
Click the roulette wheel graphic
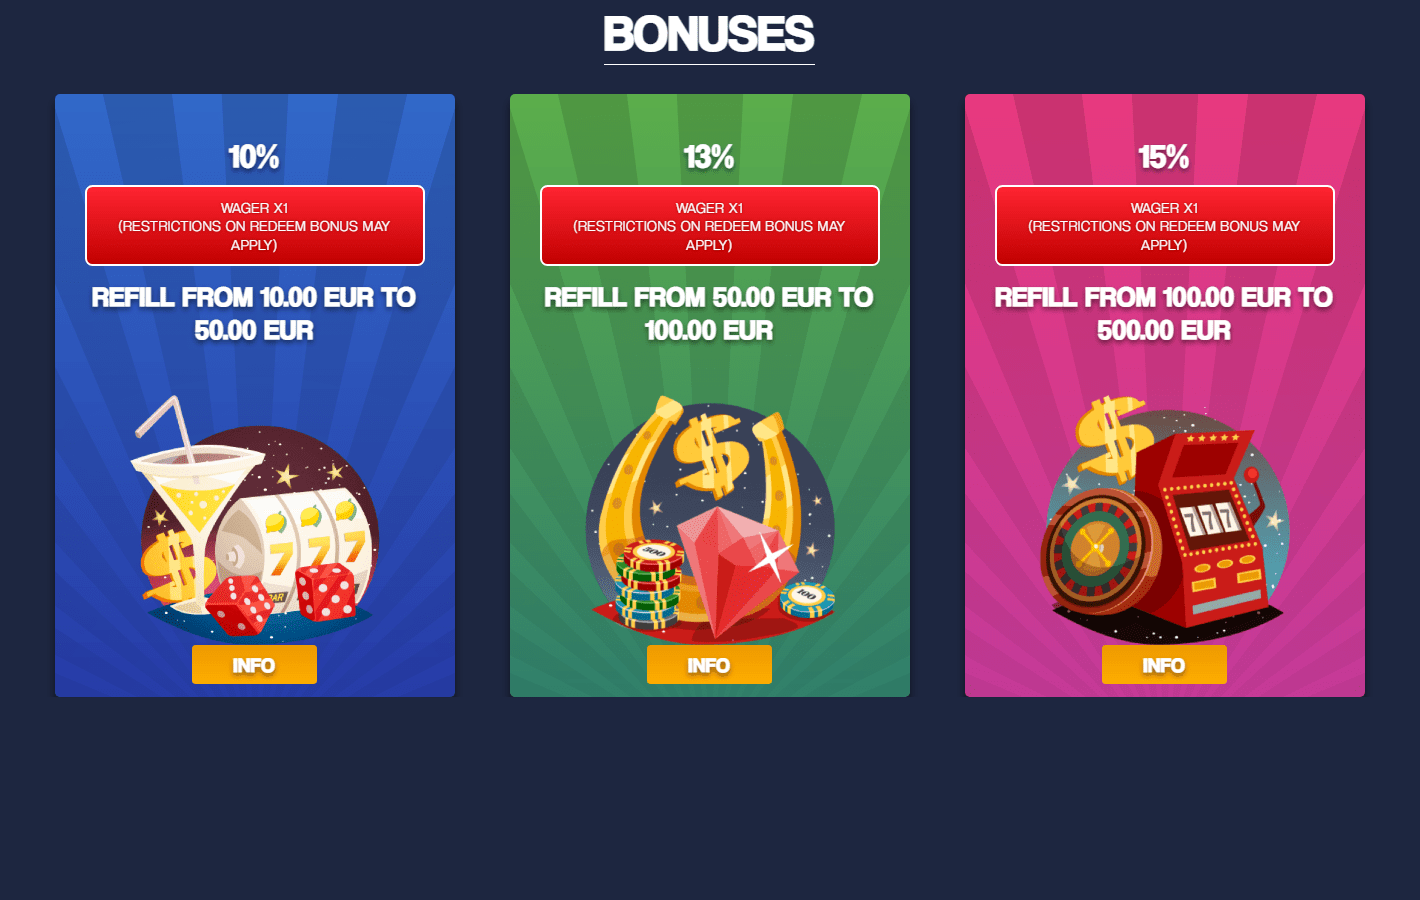(x=1092, y=548)
